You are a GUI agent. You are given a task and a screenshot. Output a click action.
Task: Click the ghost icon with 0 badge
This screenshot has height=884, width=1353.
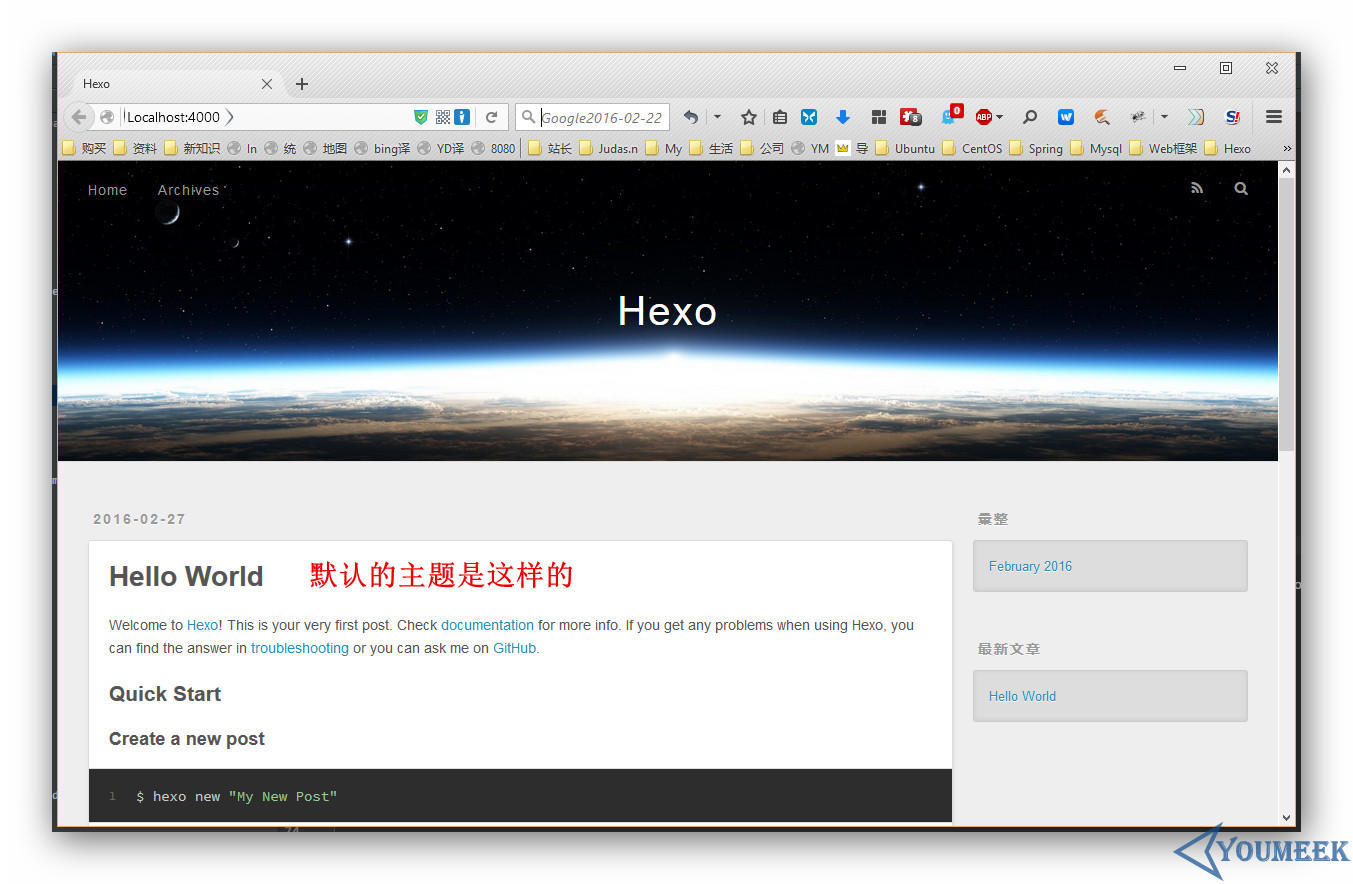tap(951, 115)
